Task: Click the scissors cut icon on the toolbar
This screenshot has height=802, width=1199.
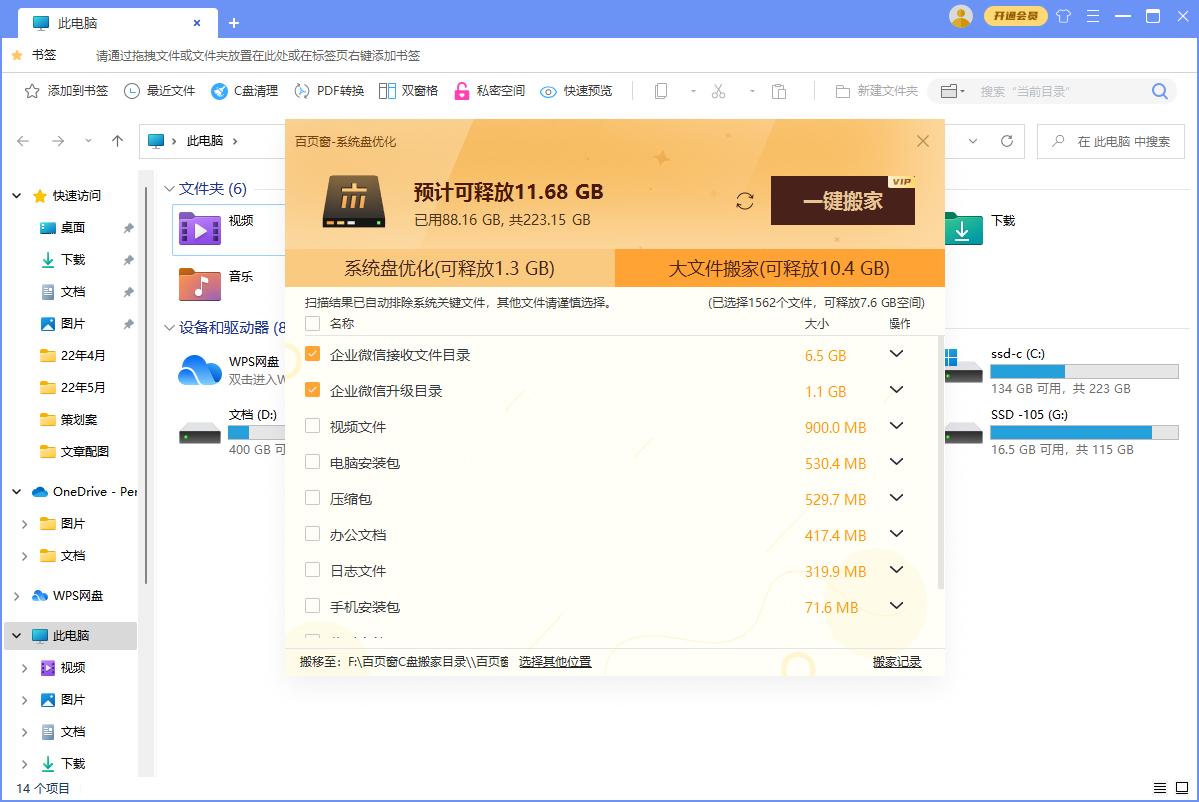Action: click(718, 90)
